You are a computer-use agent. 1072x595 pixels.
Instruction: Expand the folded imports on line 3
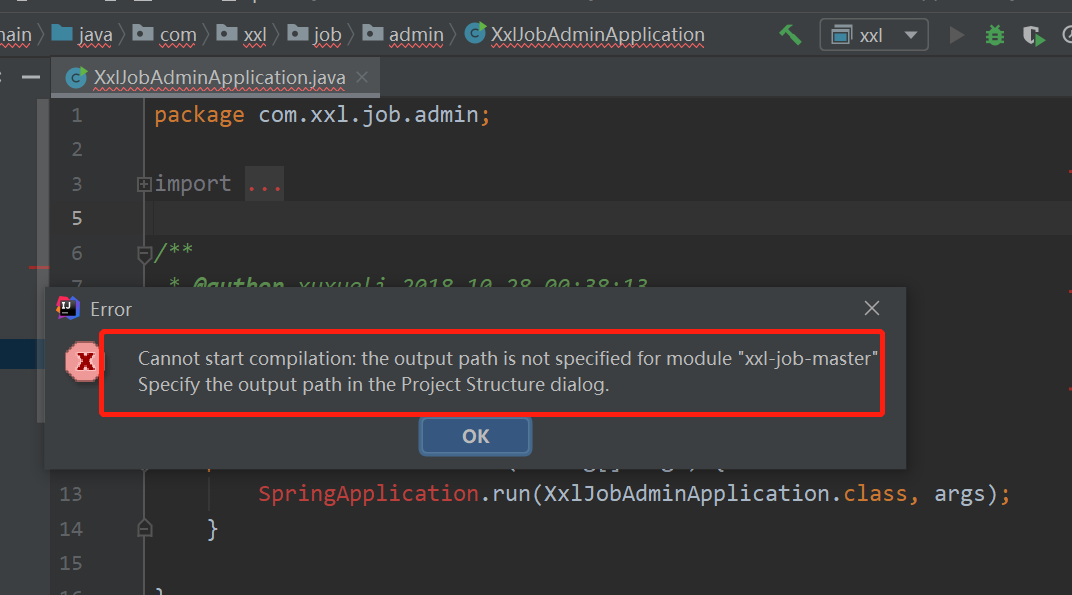coord(144,183)
